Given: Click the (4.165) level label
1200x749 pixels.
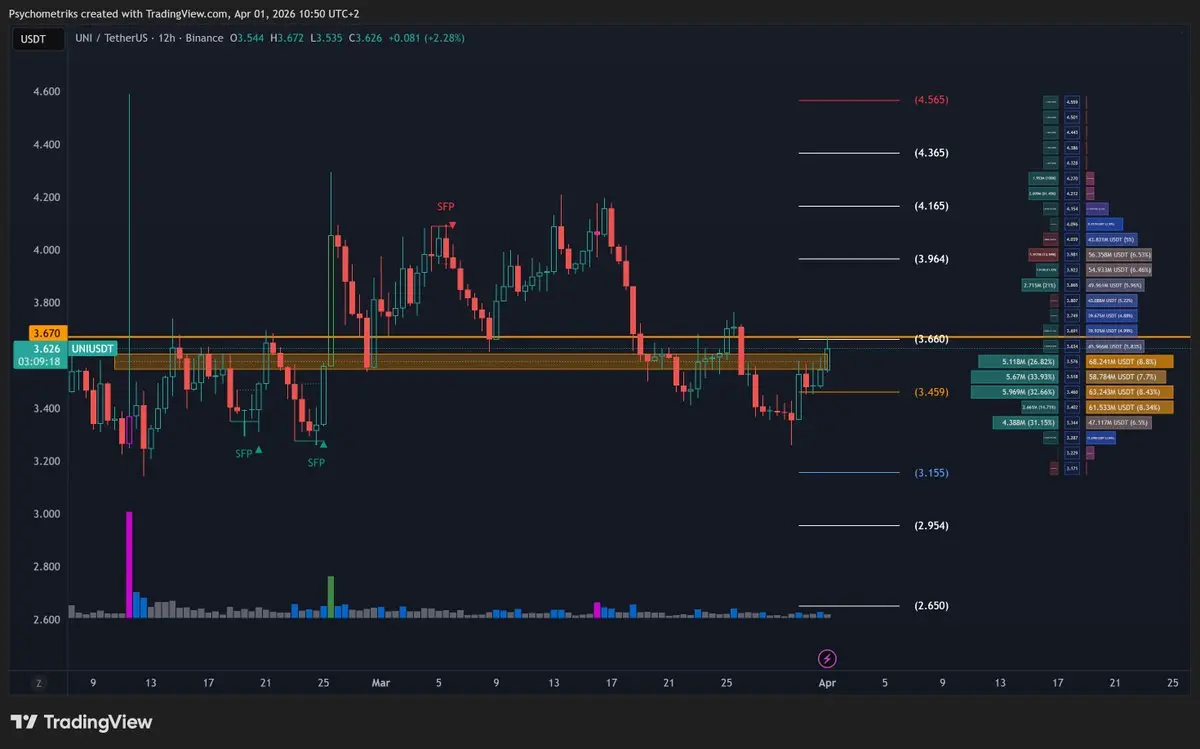Looking at the screenshot, I should tap(931, 206).
